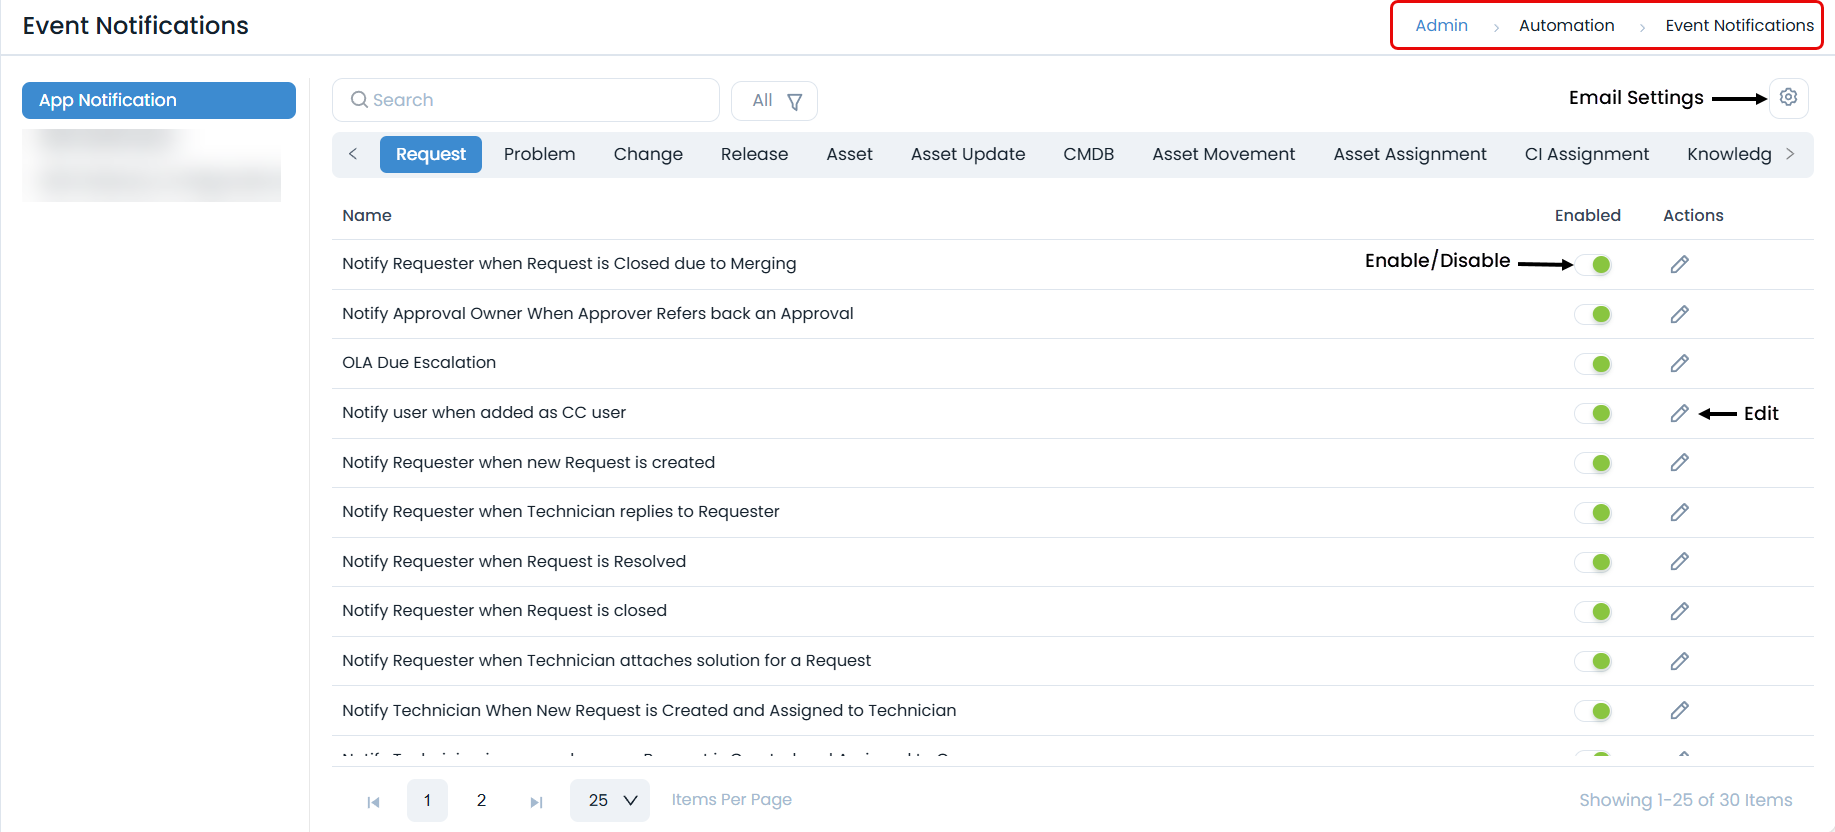Open the CMDB tab
This screenshot has height=832, width=1835.
click(1088, 154)
